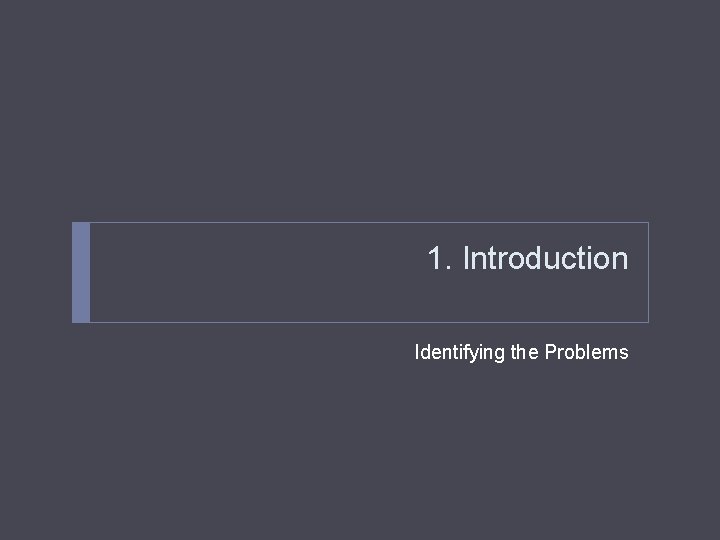This screenshot has height=540, width=720.
Task: Click the right border of the title box
Action: 648,272
